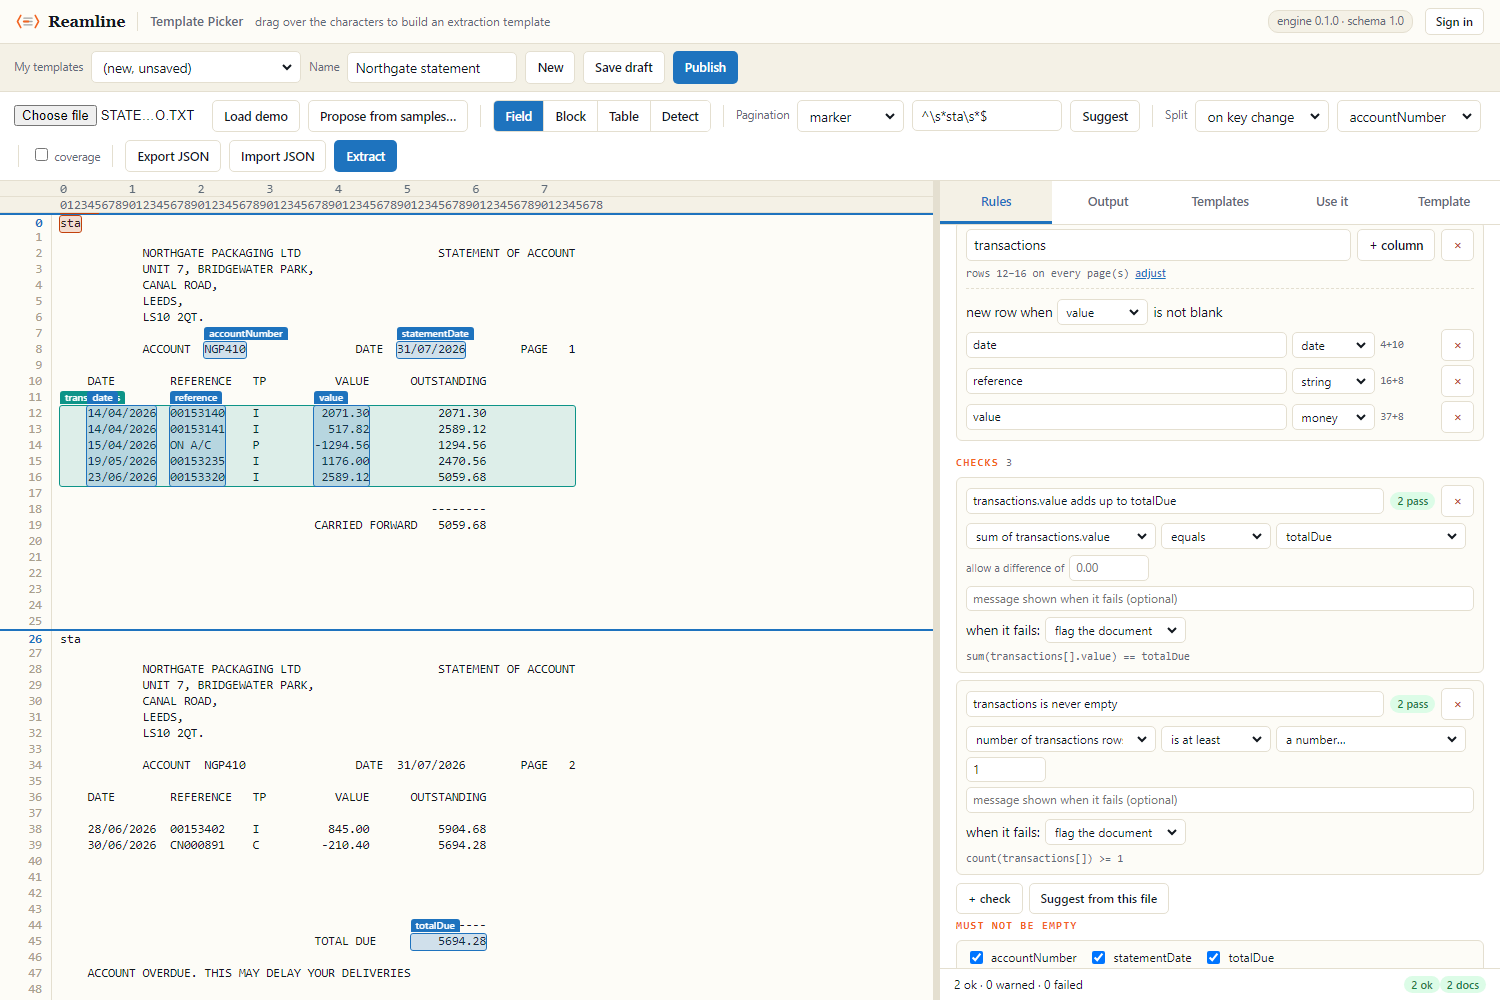The height and width of the screenshot is (1000, 1500).
Task: Remove the 'transactions is never empty' check
Action: click(x=1457, y=704)
